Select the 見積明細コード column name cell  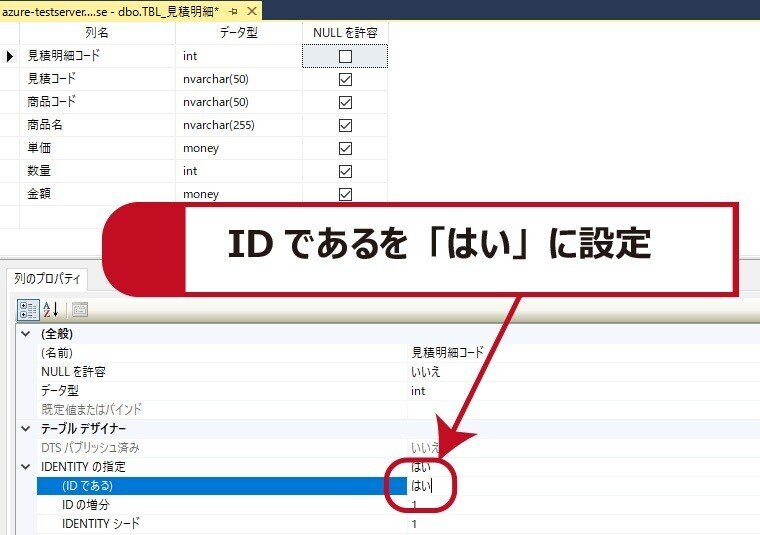point(97,56)
